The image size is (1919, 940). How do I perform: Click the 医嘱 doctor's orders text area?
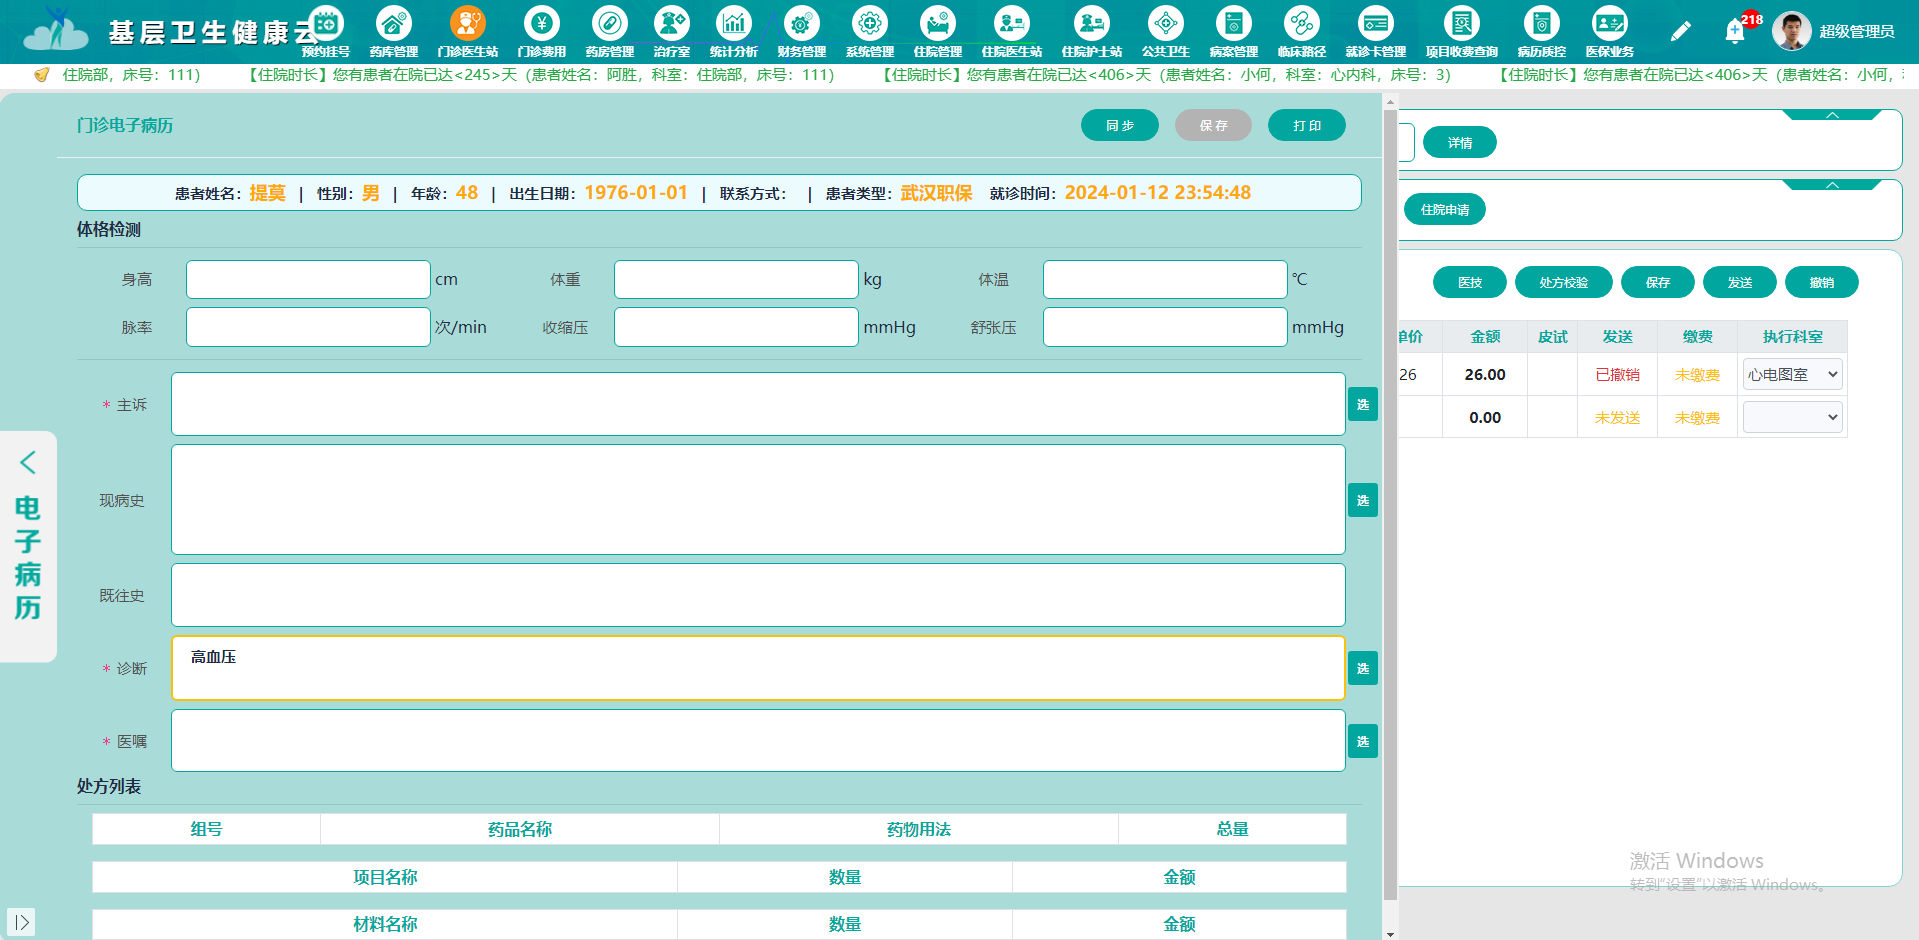click(758, 740)
